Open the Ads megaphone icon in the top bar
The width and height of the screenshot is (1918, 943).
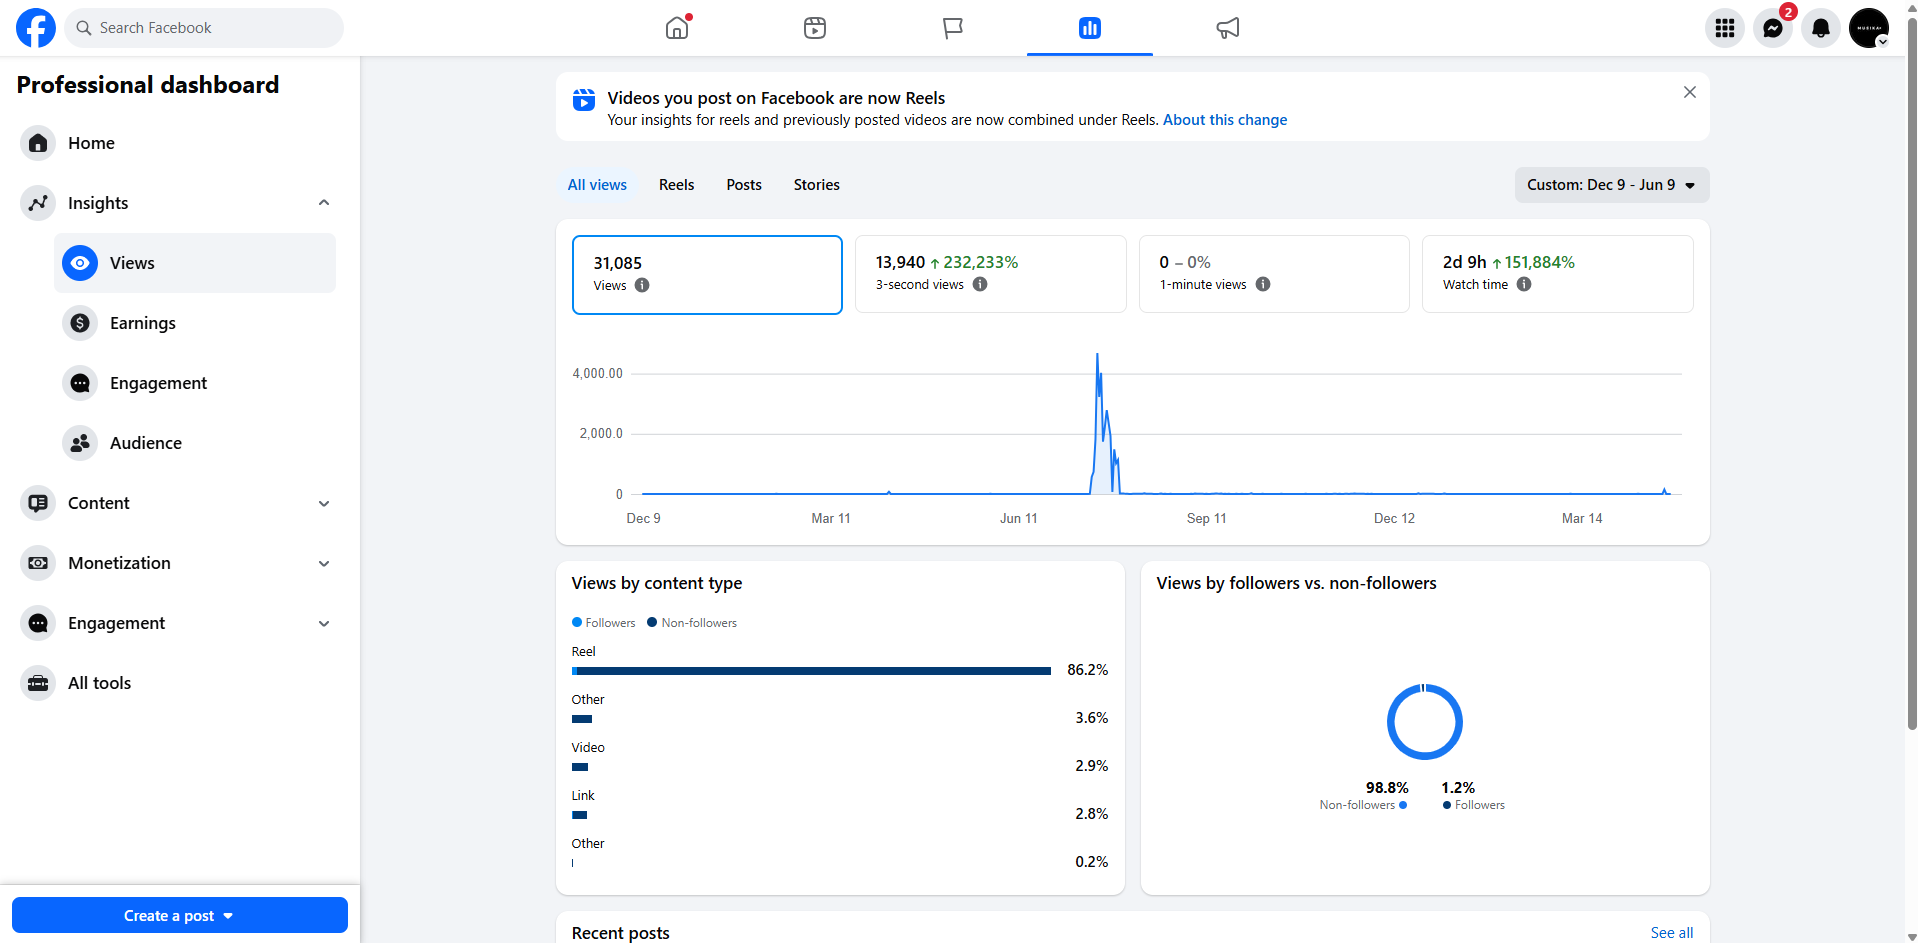click(1227, 28)
